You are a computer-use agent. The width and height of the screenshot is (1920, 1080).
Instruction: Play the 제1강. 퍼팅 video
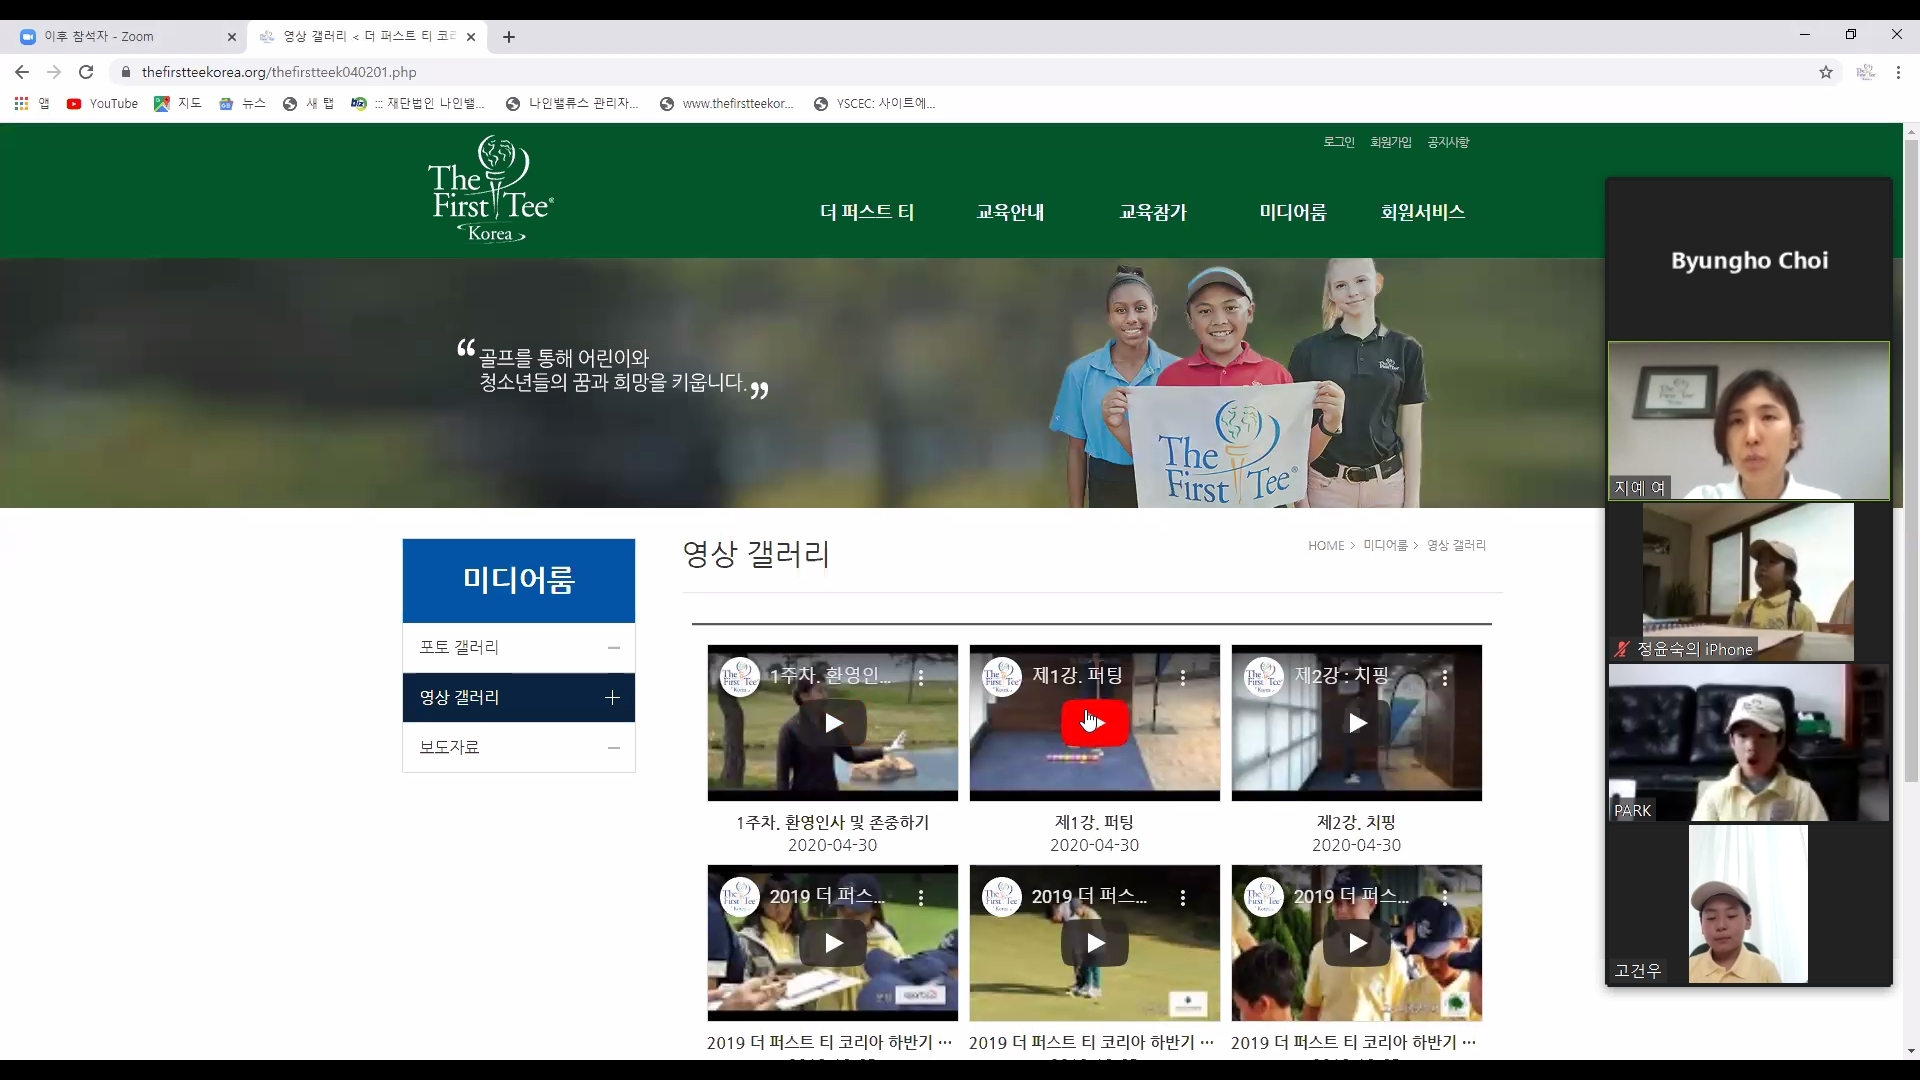click(x=1094, y=722)
